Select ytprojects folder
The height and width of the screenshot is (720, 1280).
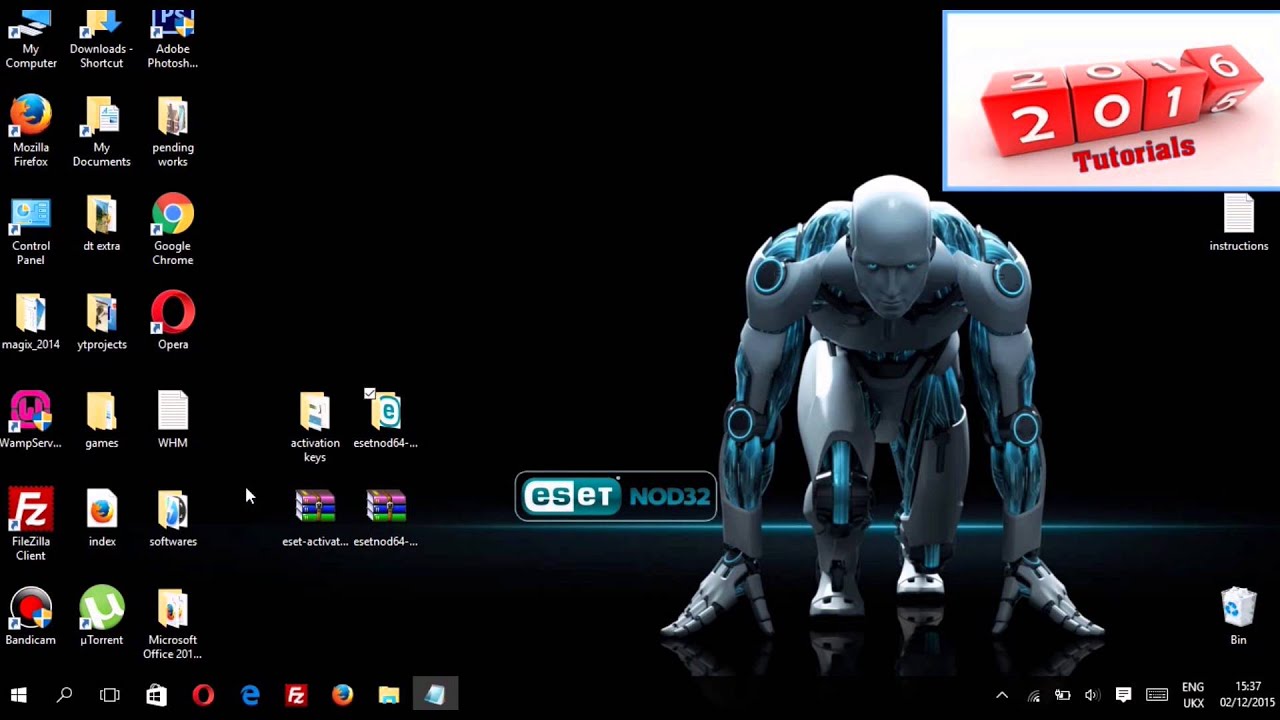[102, 322]
